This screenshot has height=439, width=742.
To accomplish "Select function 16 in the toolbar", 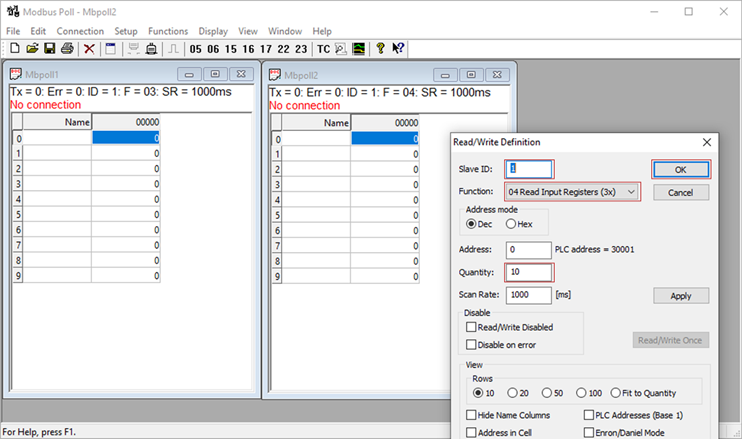I will 248,49.
